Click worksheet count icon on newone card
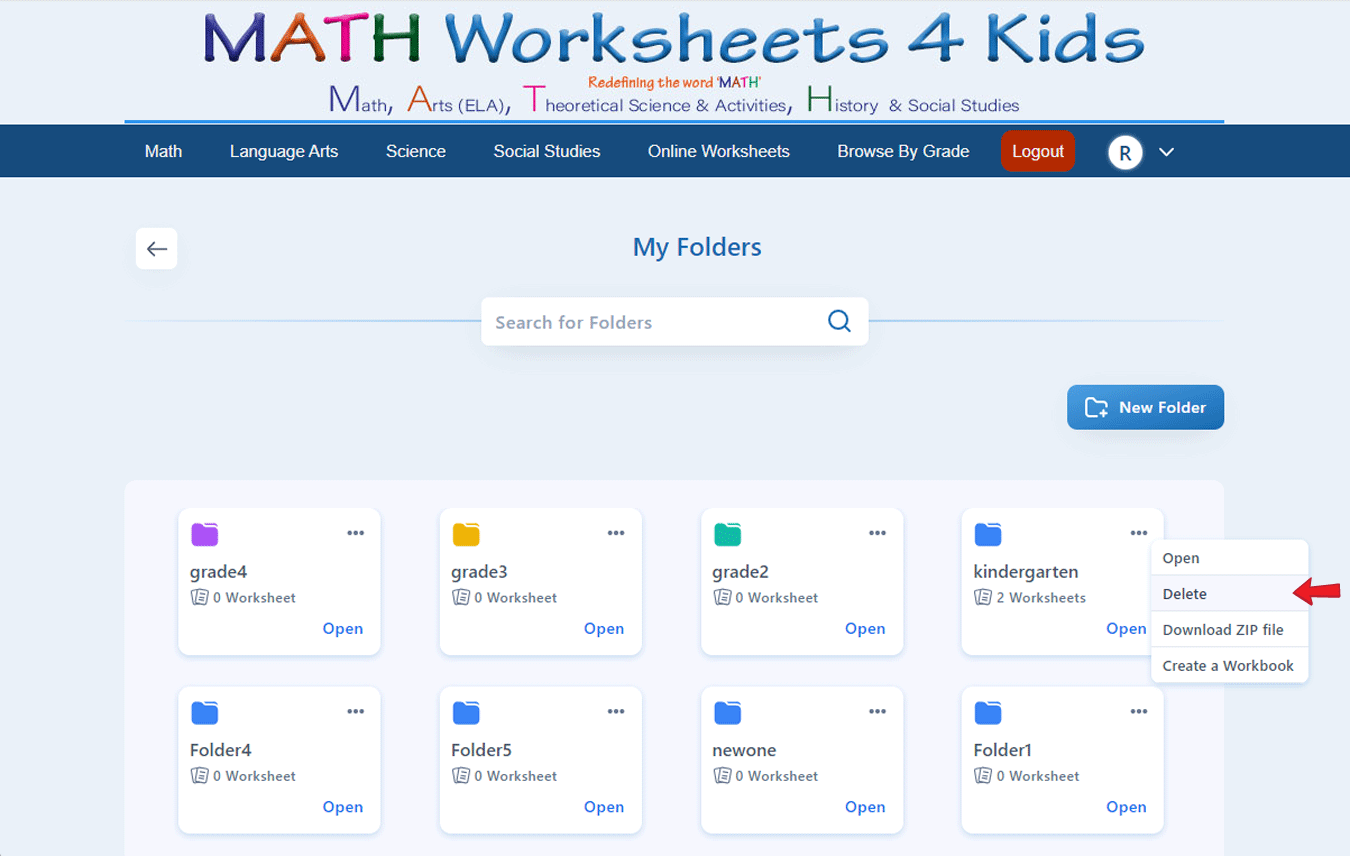The width and height of the screenshot is (1350, 856). tap(722, 776)
